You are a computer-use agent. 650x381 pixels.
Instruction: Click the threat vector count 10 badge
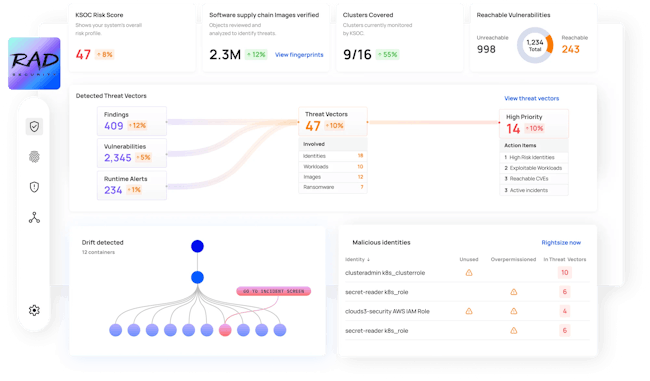click(x=565, y=273)
